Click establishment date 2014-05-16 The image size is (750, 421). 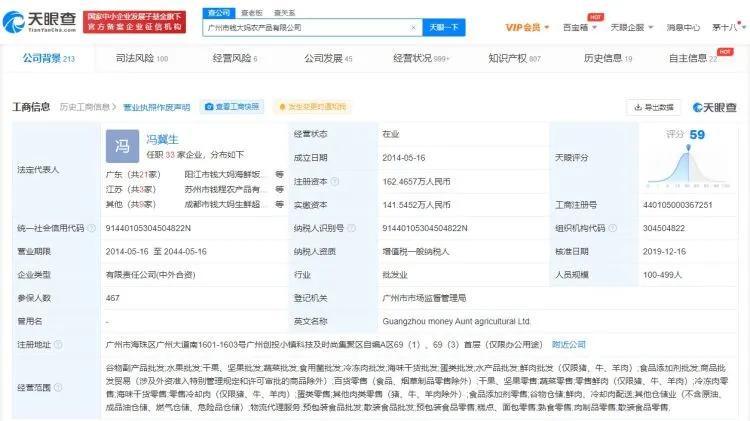click(404, 158)
